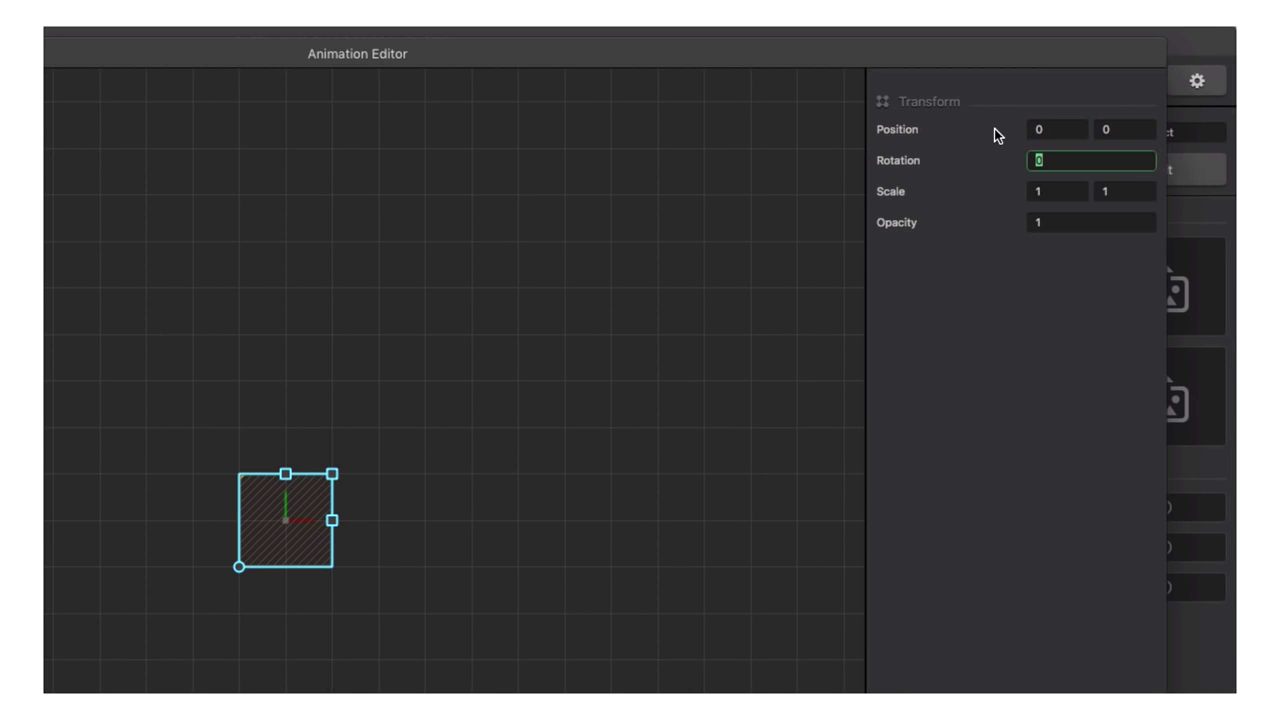Select the lower image placeholder thumbnail
This screenshot has height=720, width=1280.
[x=1195, y=397]
